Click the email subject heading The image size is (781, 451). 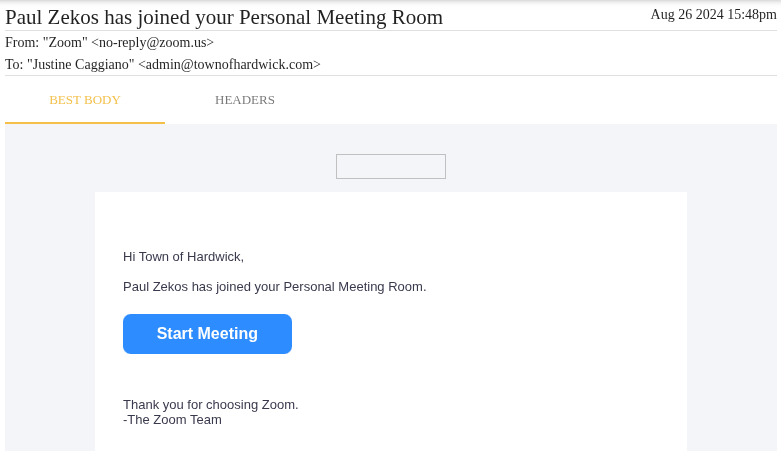pyautogui.click(x=224, y=17)
